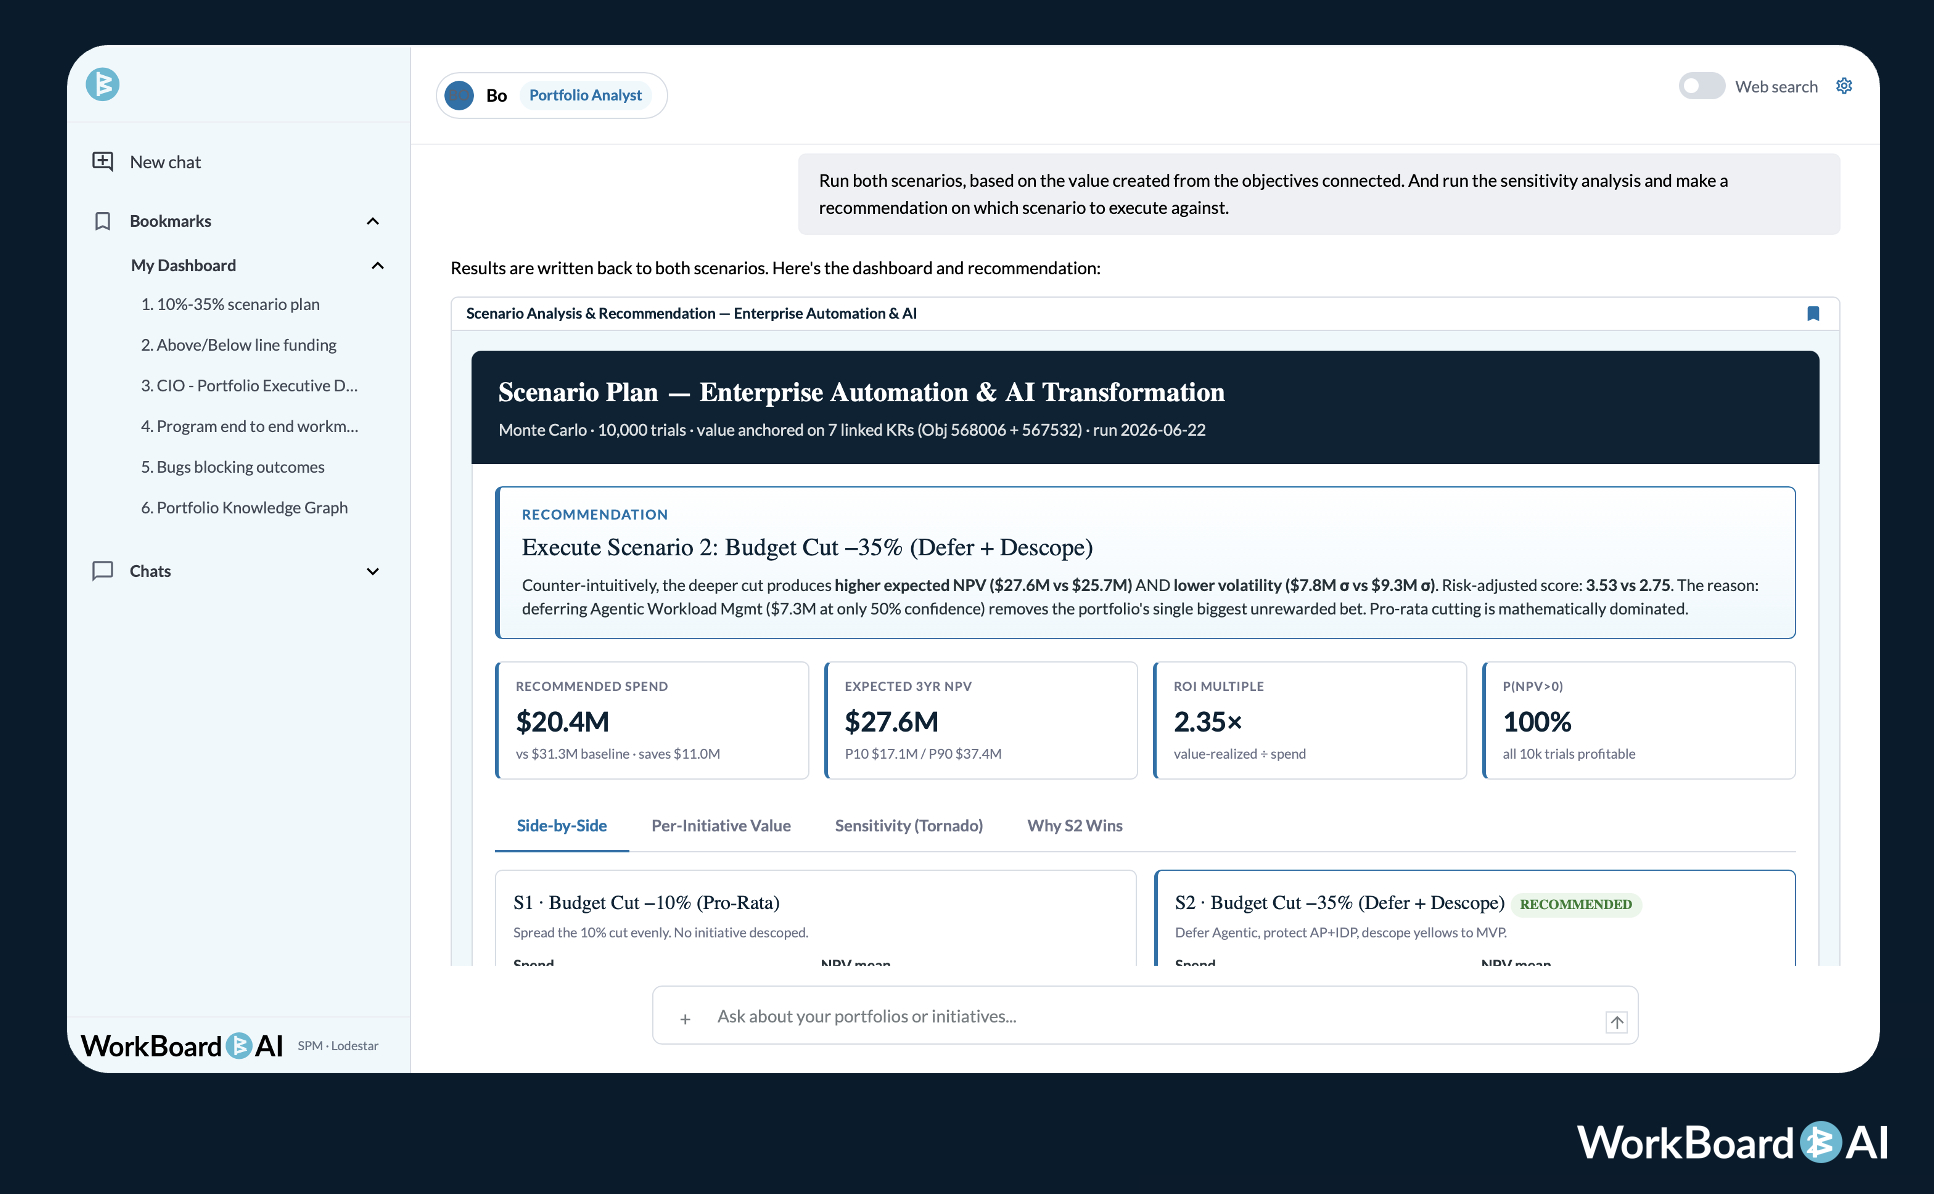Click the WorkBoard logo icon in sidebar

pyautogui.click(x=102, y=84)
